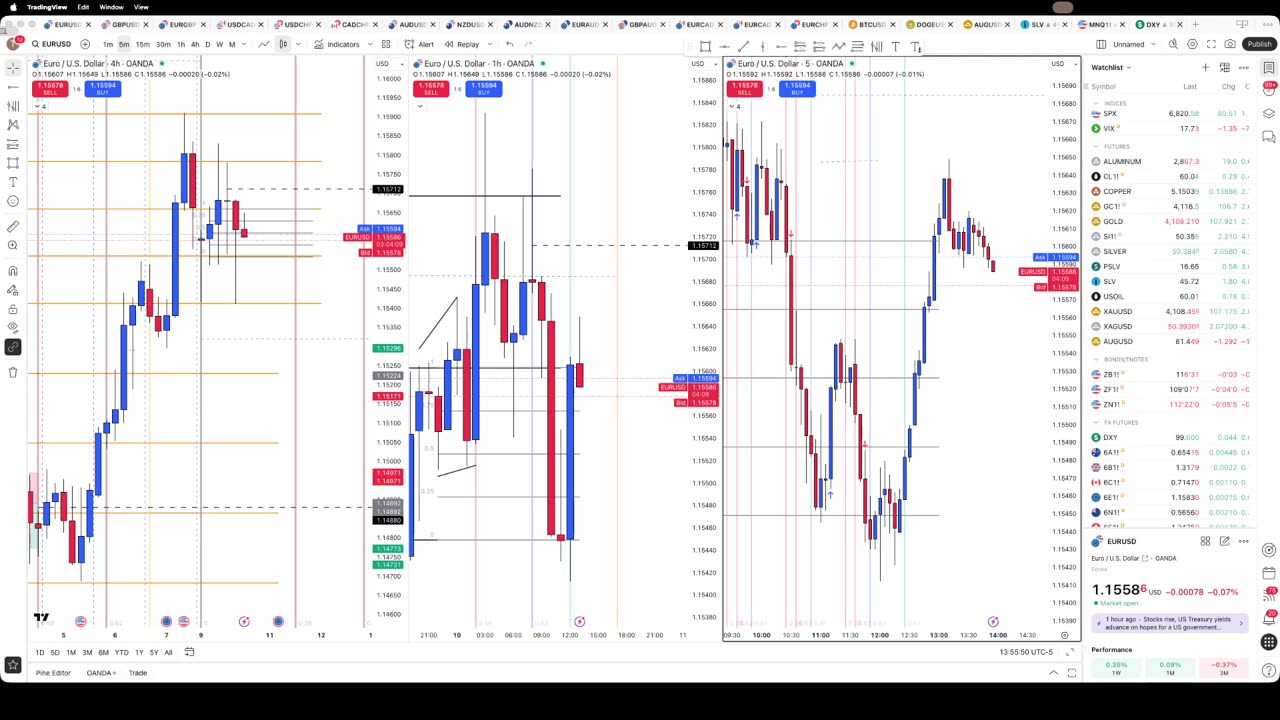Viewport: 1280px width, 720px height.
Task: Switch to the DOGEUSD tab
Action: click(929, 24)
